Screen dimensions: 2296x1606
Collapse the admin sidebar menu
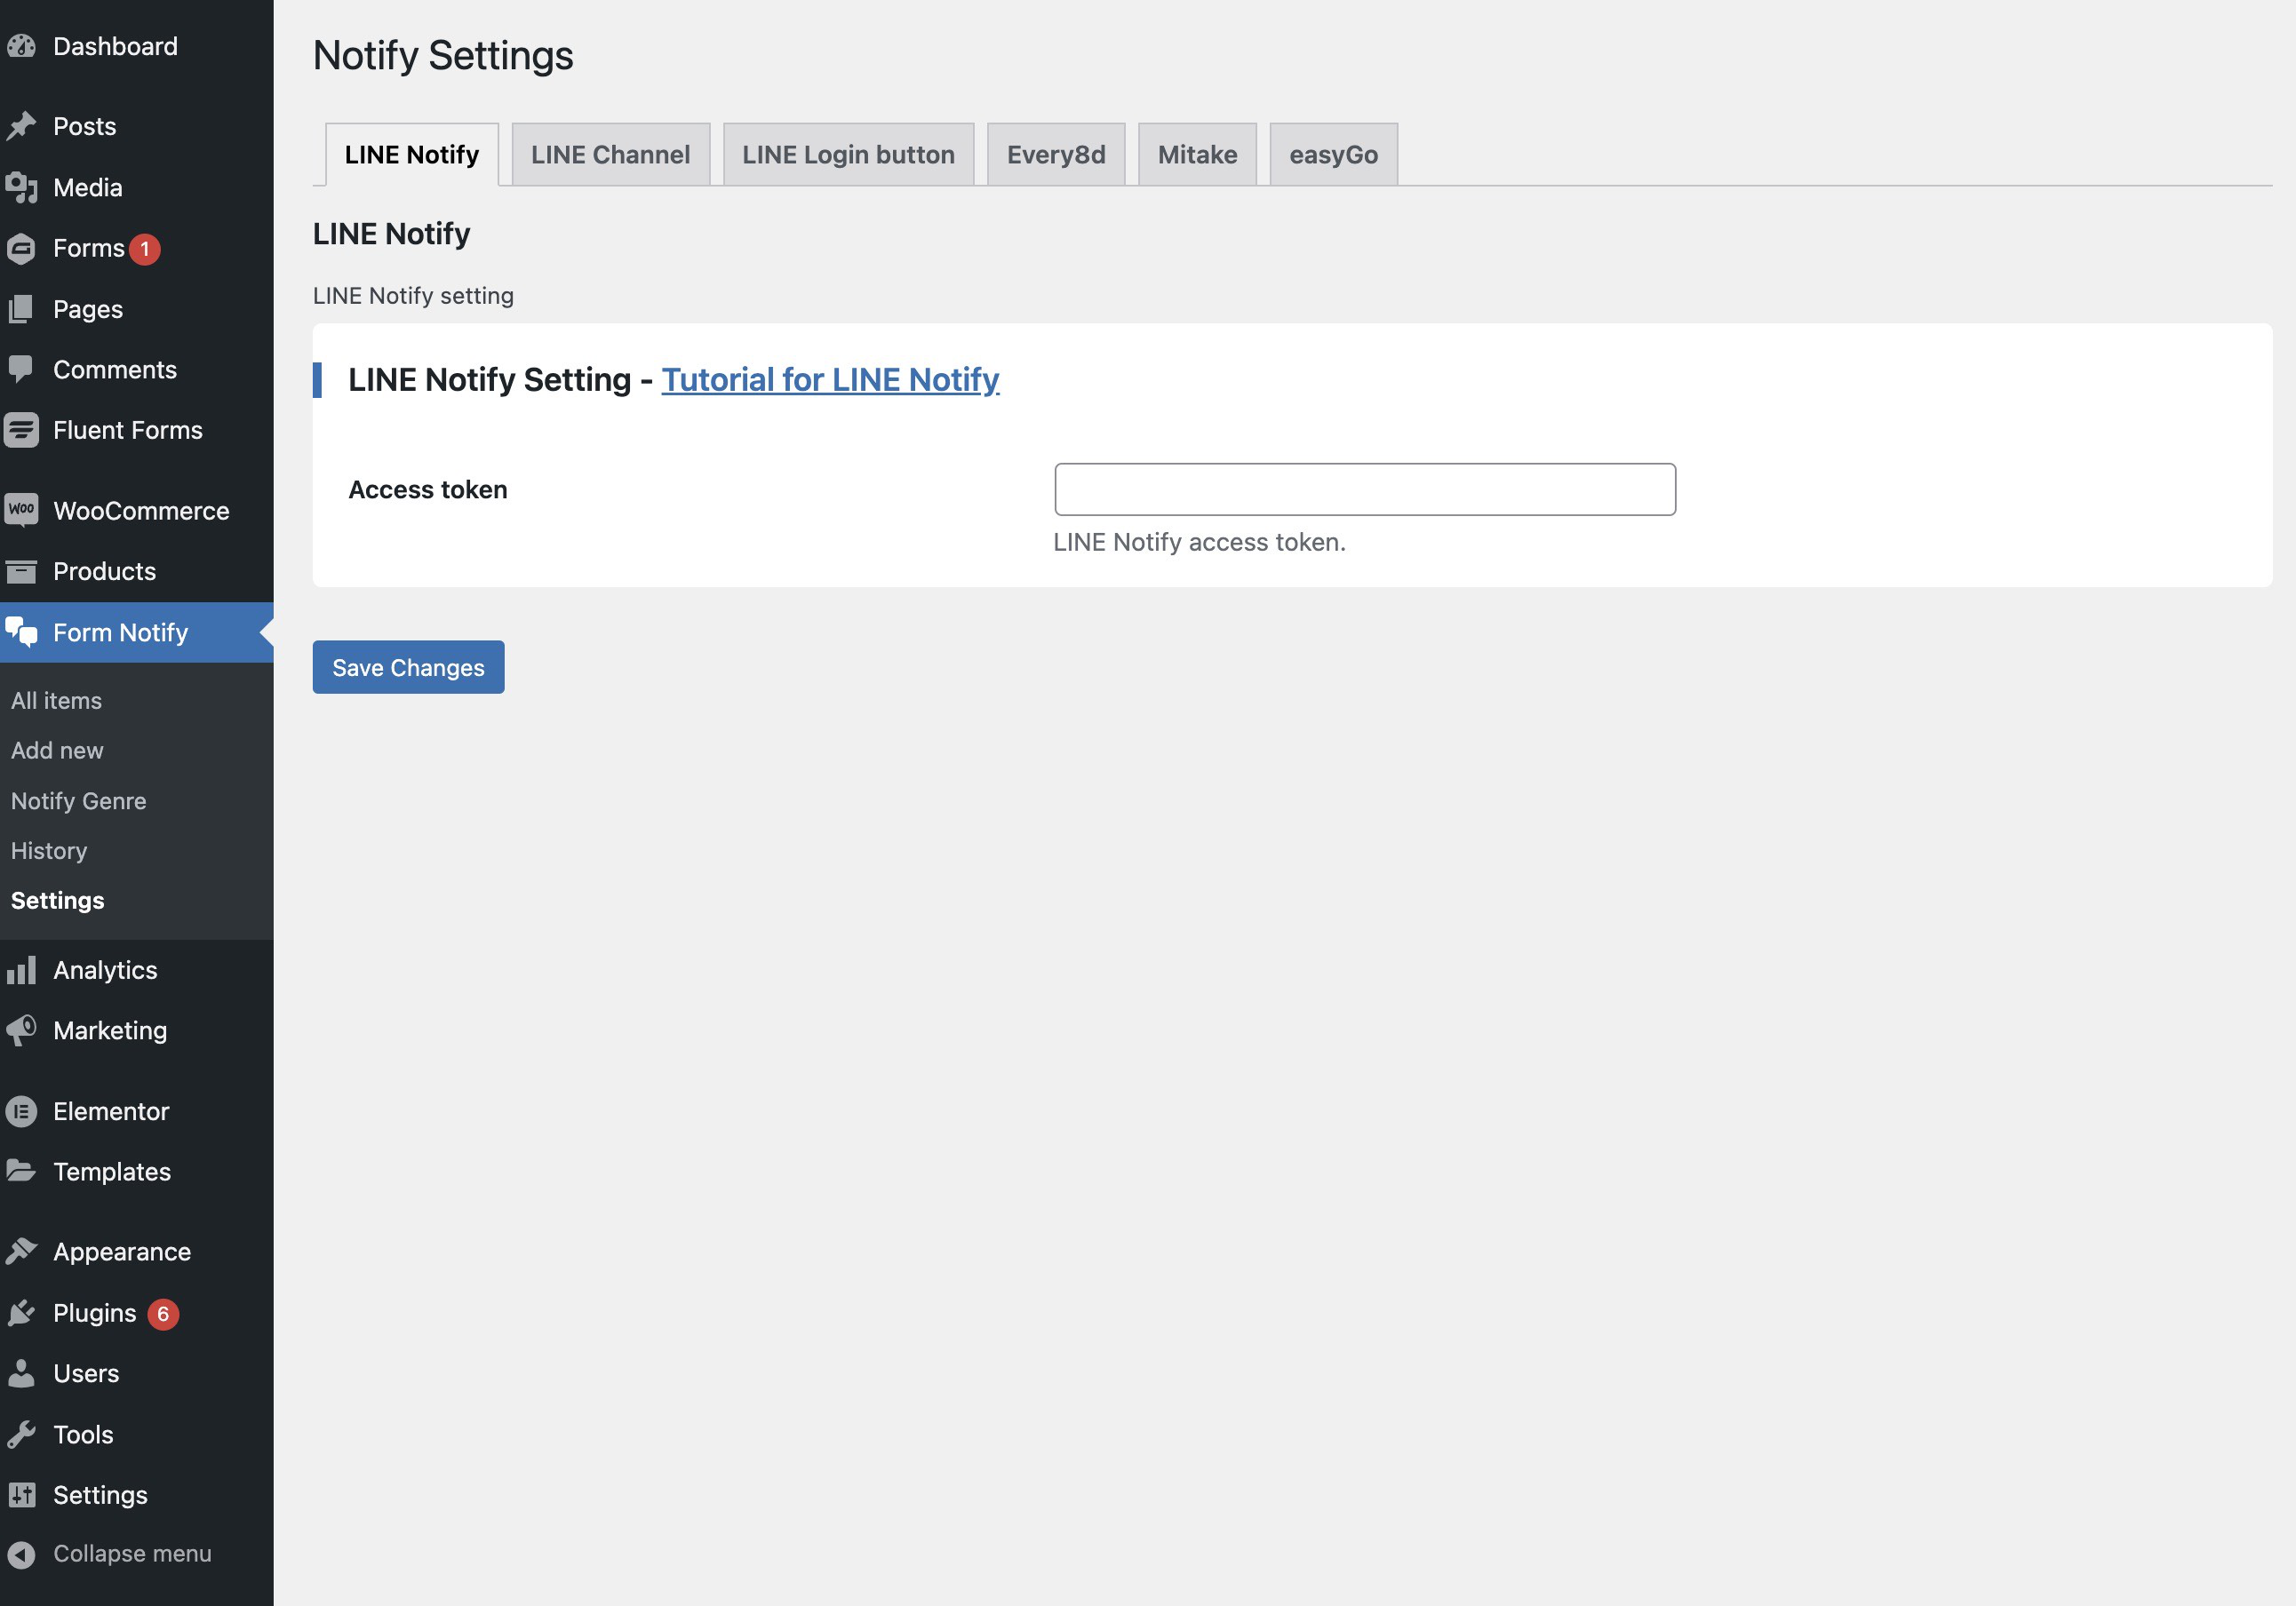(x=110, y=1553)
